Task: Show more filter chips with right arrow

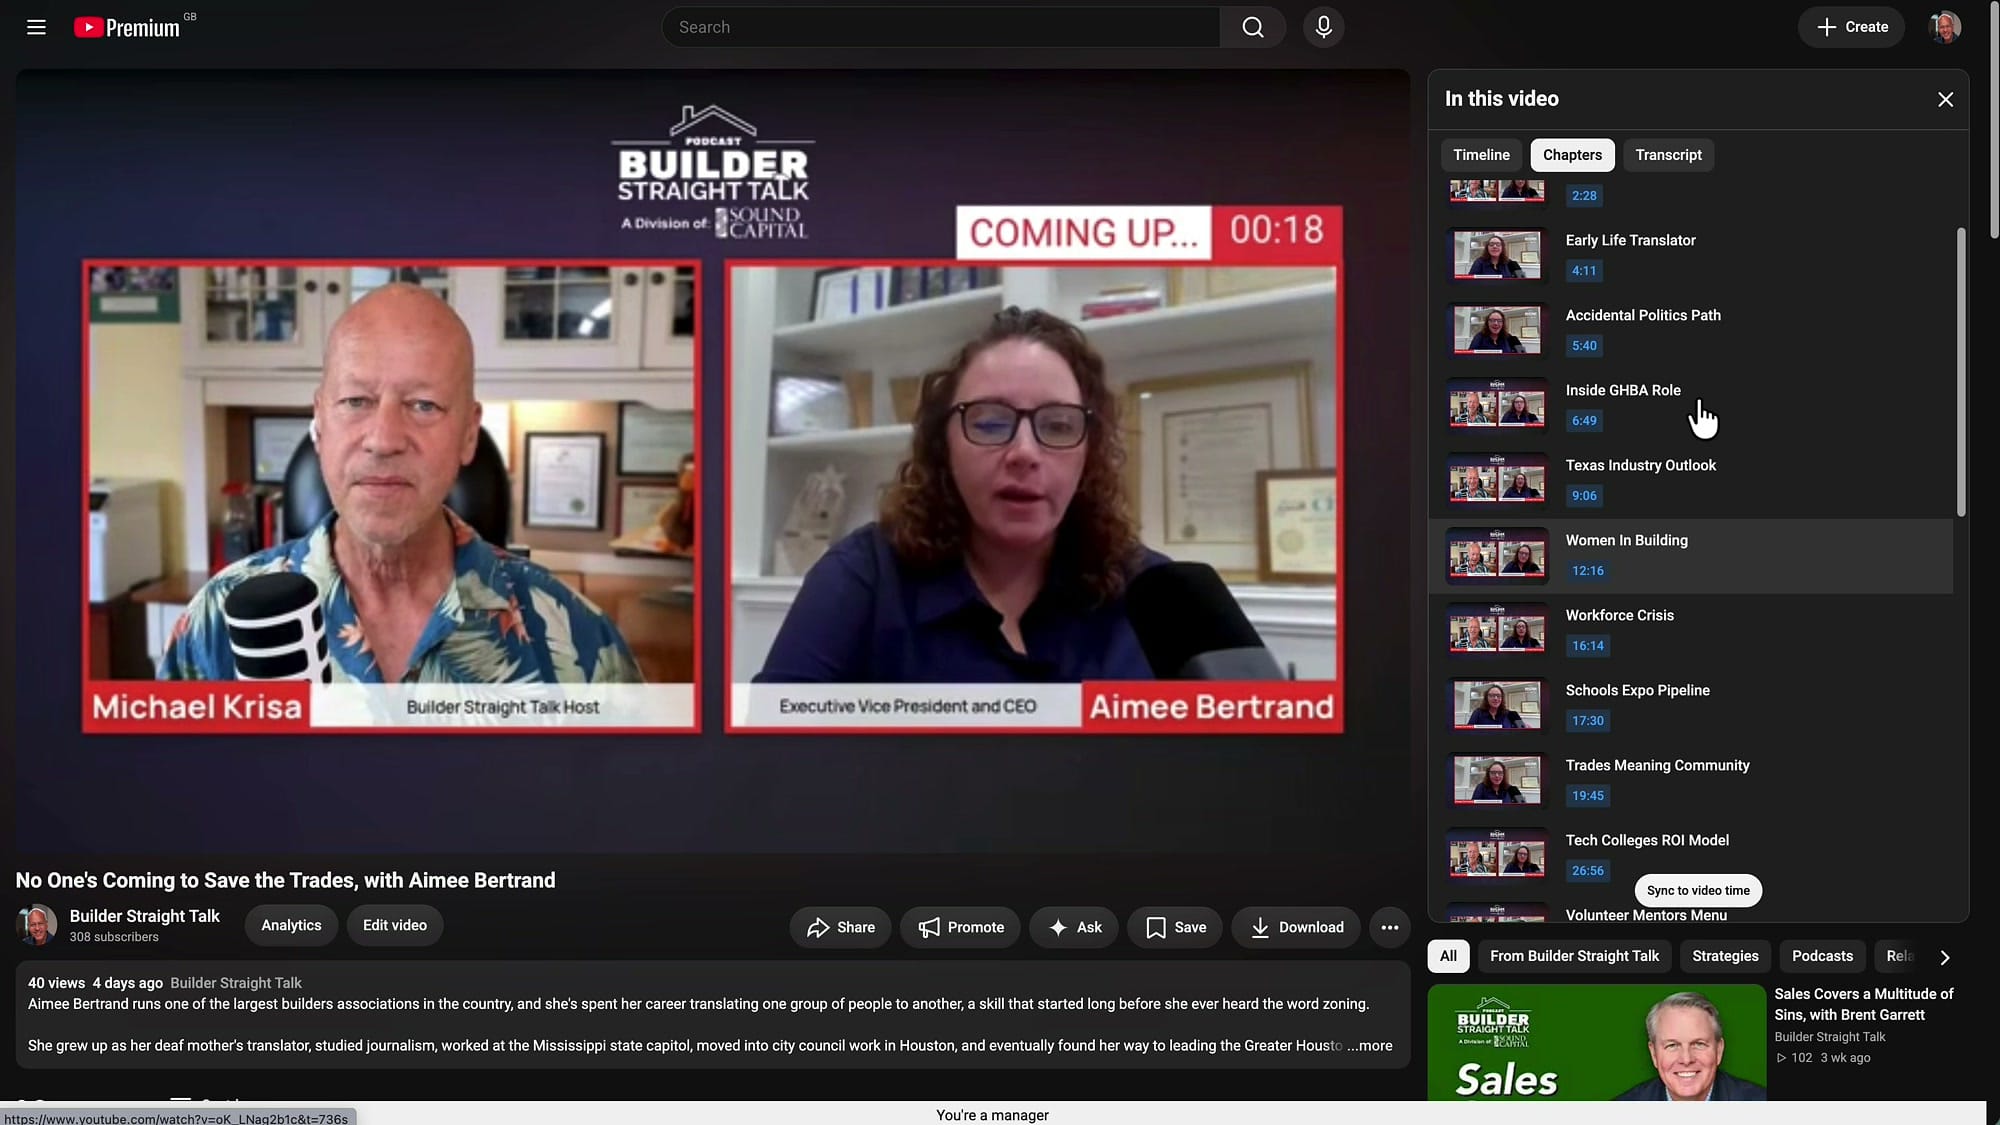Action: (x=1944, y=957)
